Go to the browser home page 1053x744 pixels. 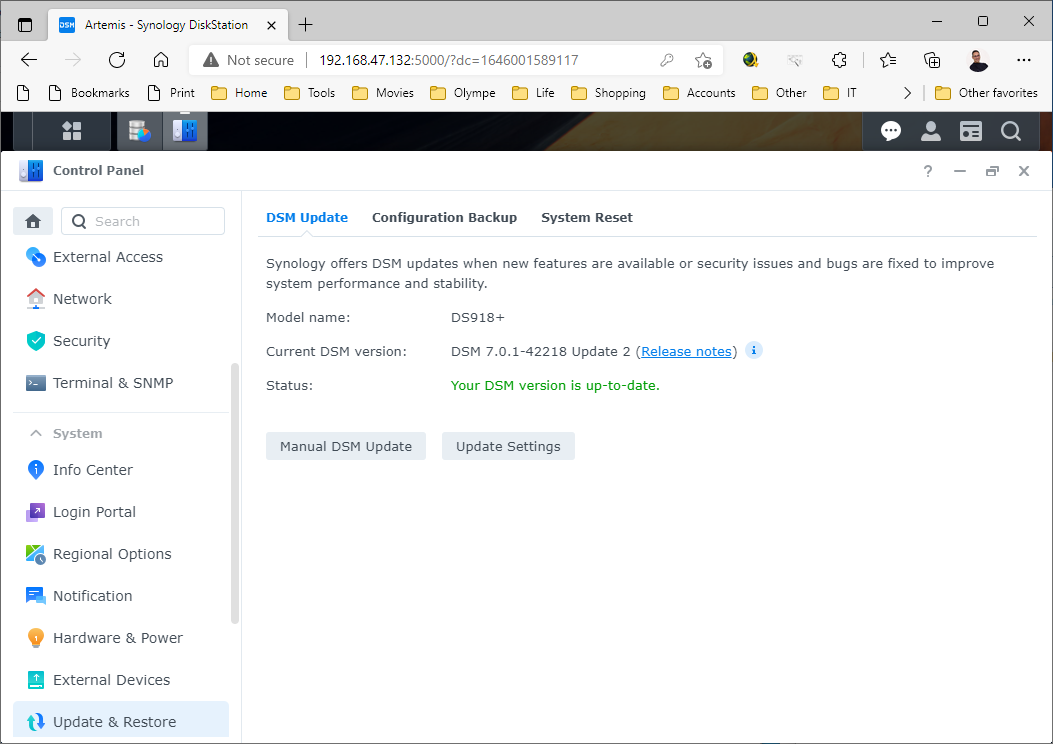pos(161,60)
